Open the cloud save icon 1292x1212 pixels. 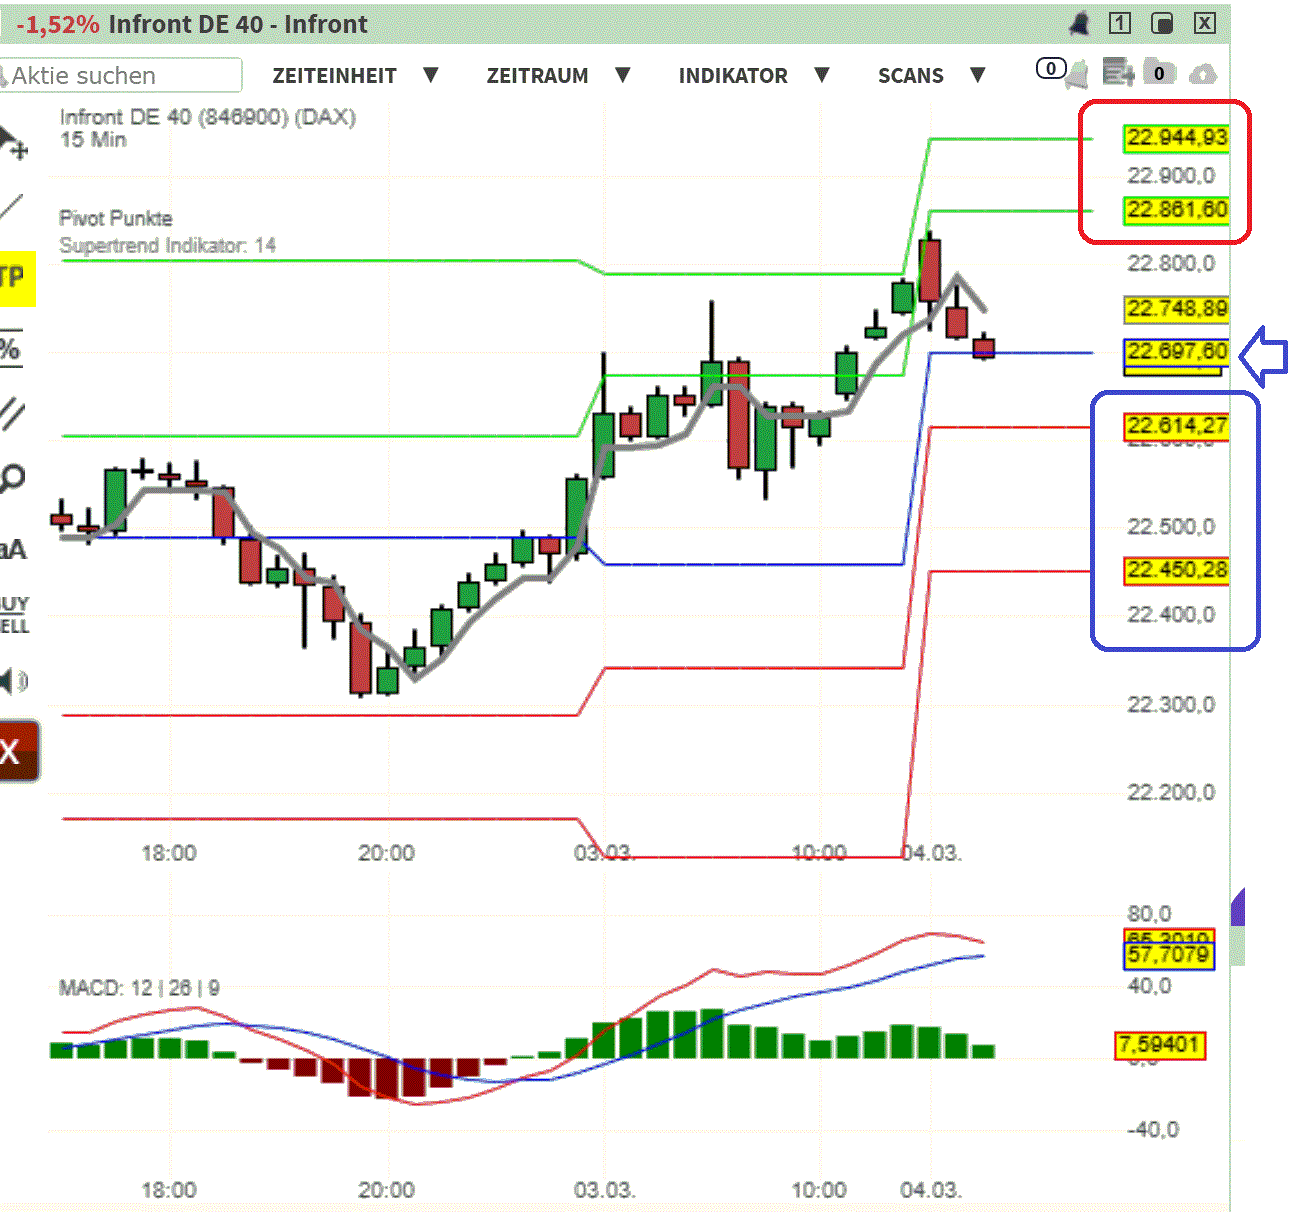pyautogui.click(x=1203, y=72)
